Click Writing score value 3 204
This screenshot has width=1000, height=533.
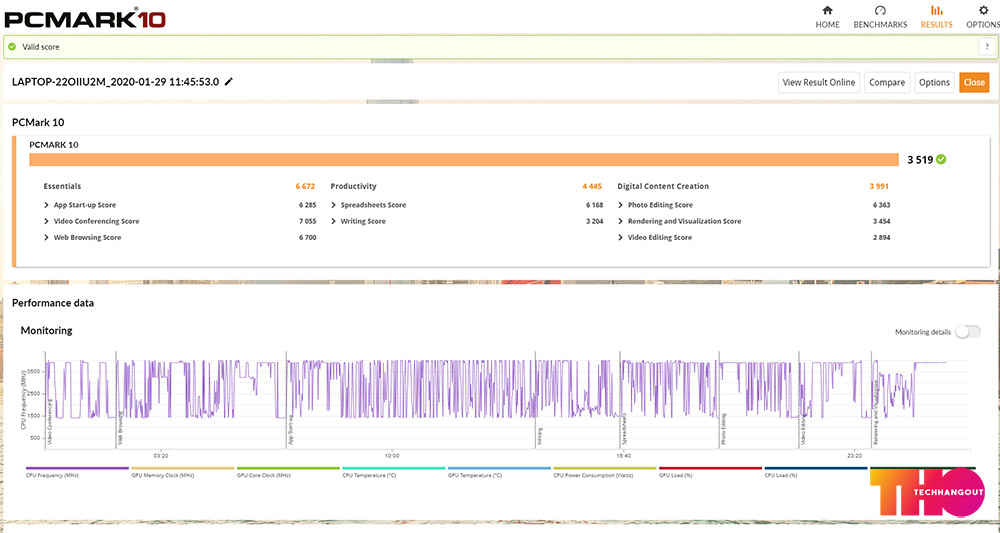[594, 221]
